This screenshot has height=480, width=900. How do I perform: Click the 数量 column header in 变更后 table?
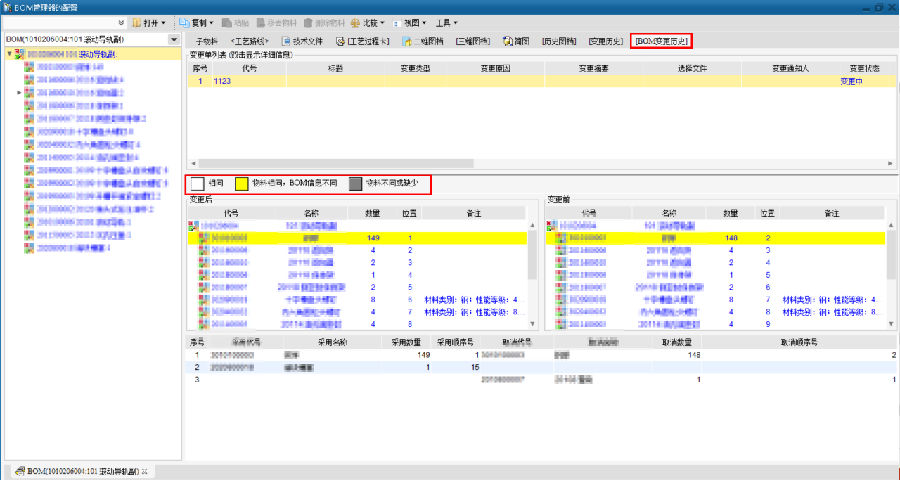[x=372, y=214]
